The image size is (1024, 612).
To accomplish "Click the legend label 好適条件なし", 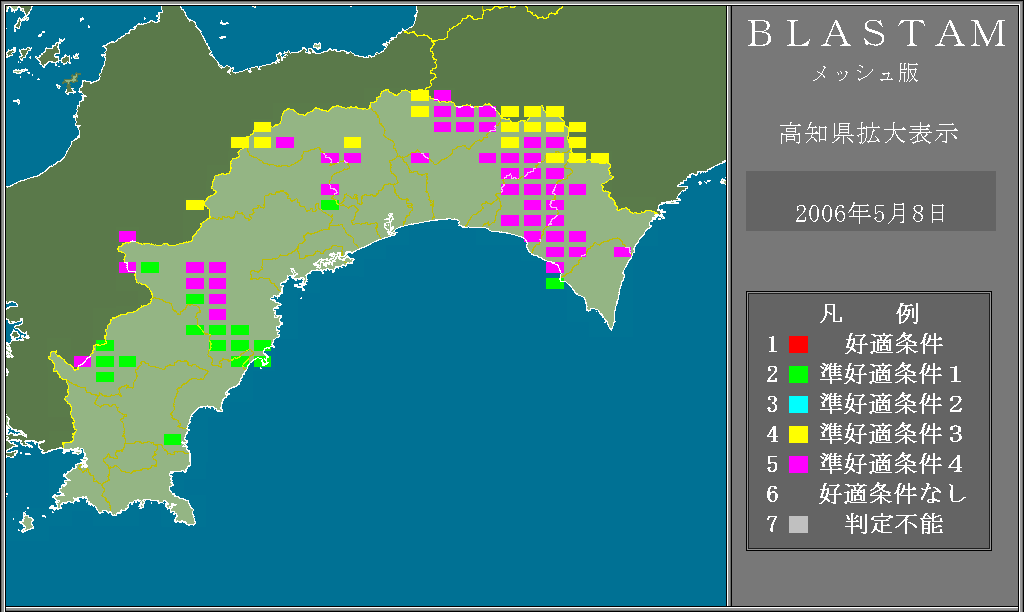I will (892, 494).
